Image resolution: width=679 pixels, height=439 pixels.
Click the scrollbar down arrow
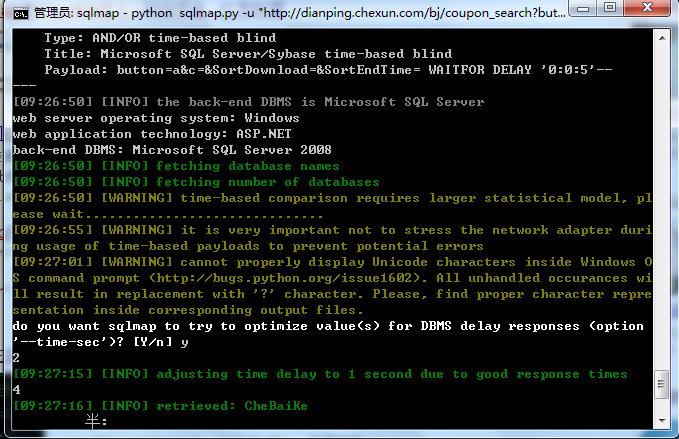click(662, 420)
